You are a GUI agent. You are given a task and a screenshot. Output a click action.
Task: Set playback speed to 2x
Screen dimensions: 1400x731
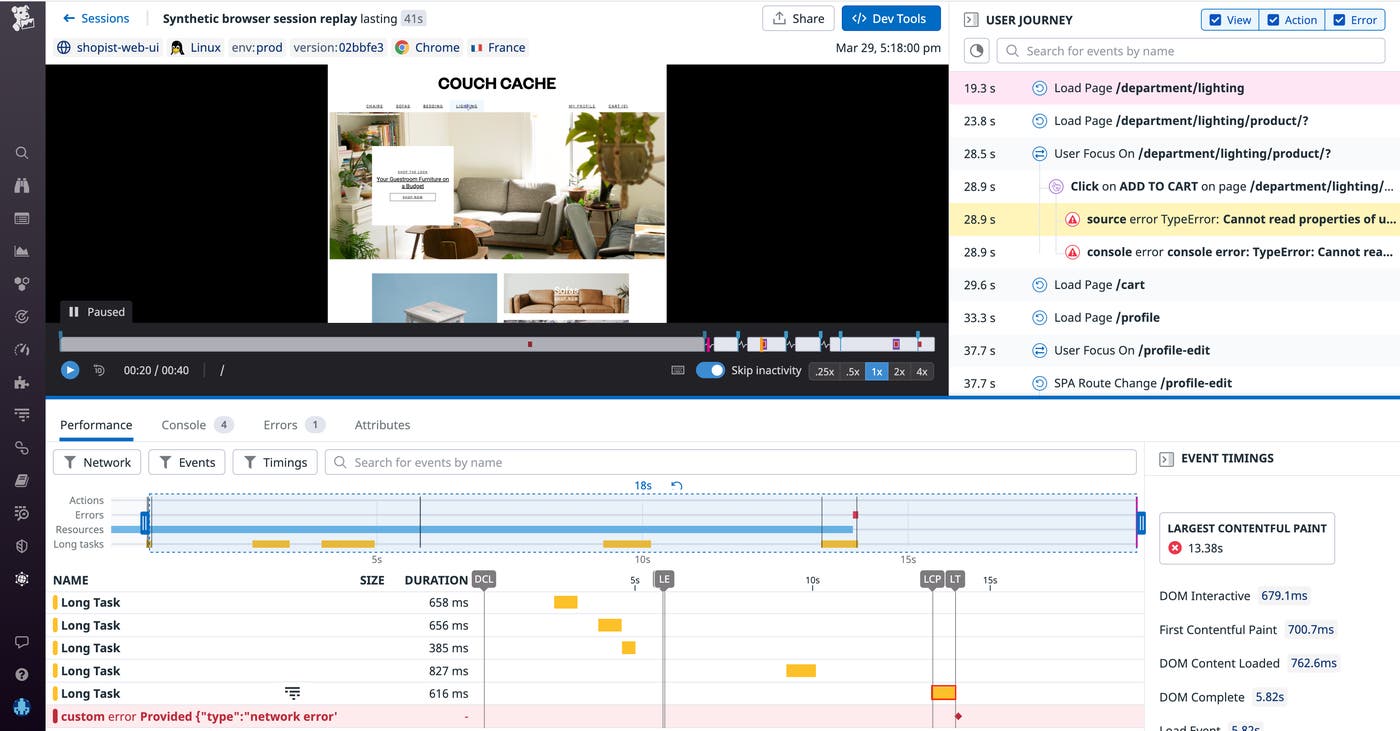coord(899,371)
